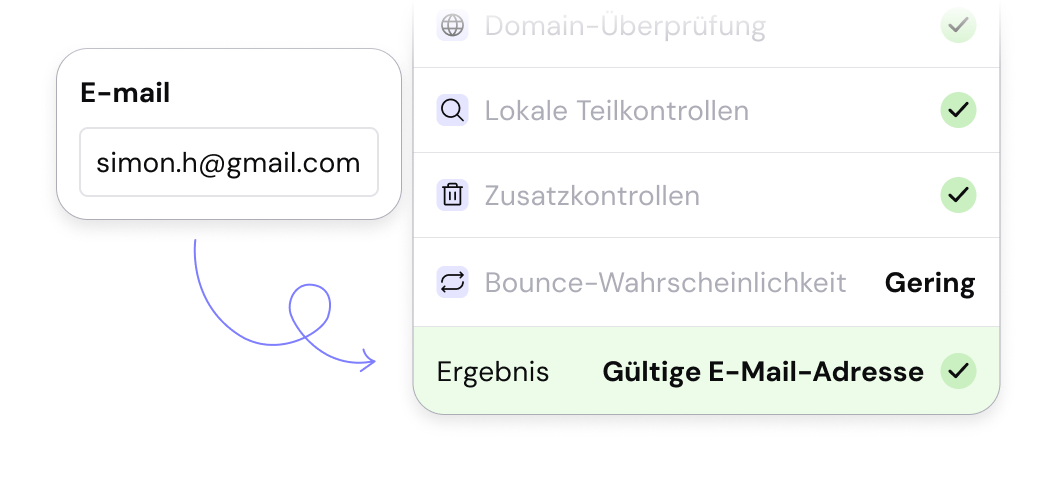The height and width of the screenshot is (480, 1056).
Task: Focus the email field containing simon.h@gmail.com
Action: [x=229, y=162]
